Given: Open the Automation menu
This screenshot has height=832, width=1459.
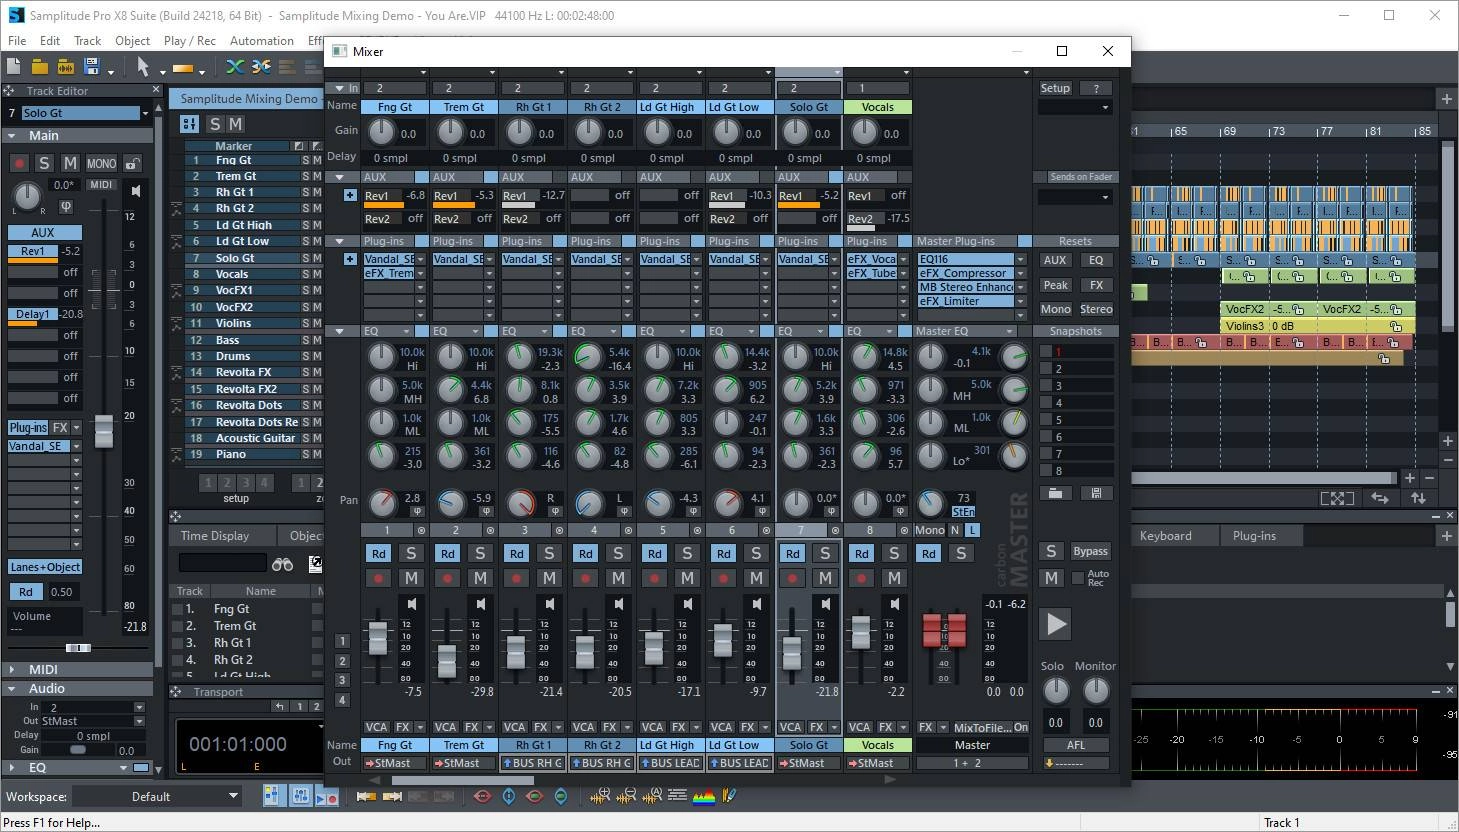Looking at the screenshot, I should point(261,41).
